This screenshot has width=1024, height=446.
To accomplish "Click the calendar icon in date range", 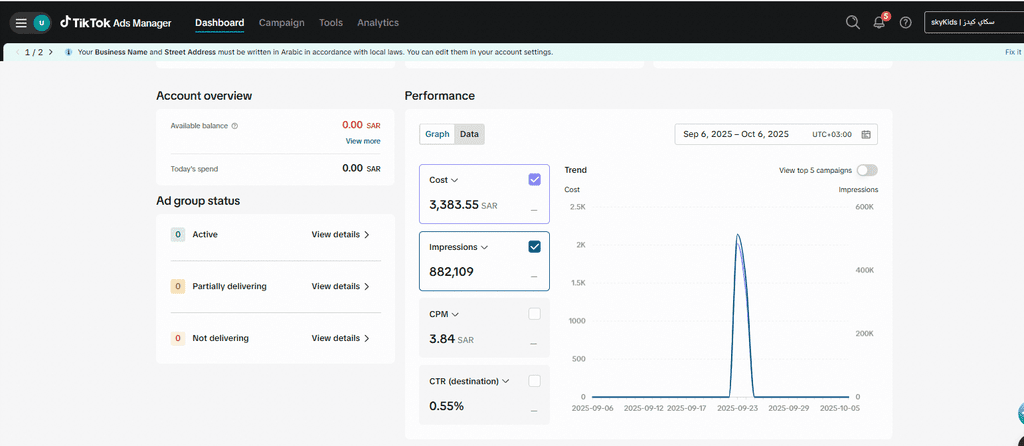I will [x=866, y=134].
